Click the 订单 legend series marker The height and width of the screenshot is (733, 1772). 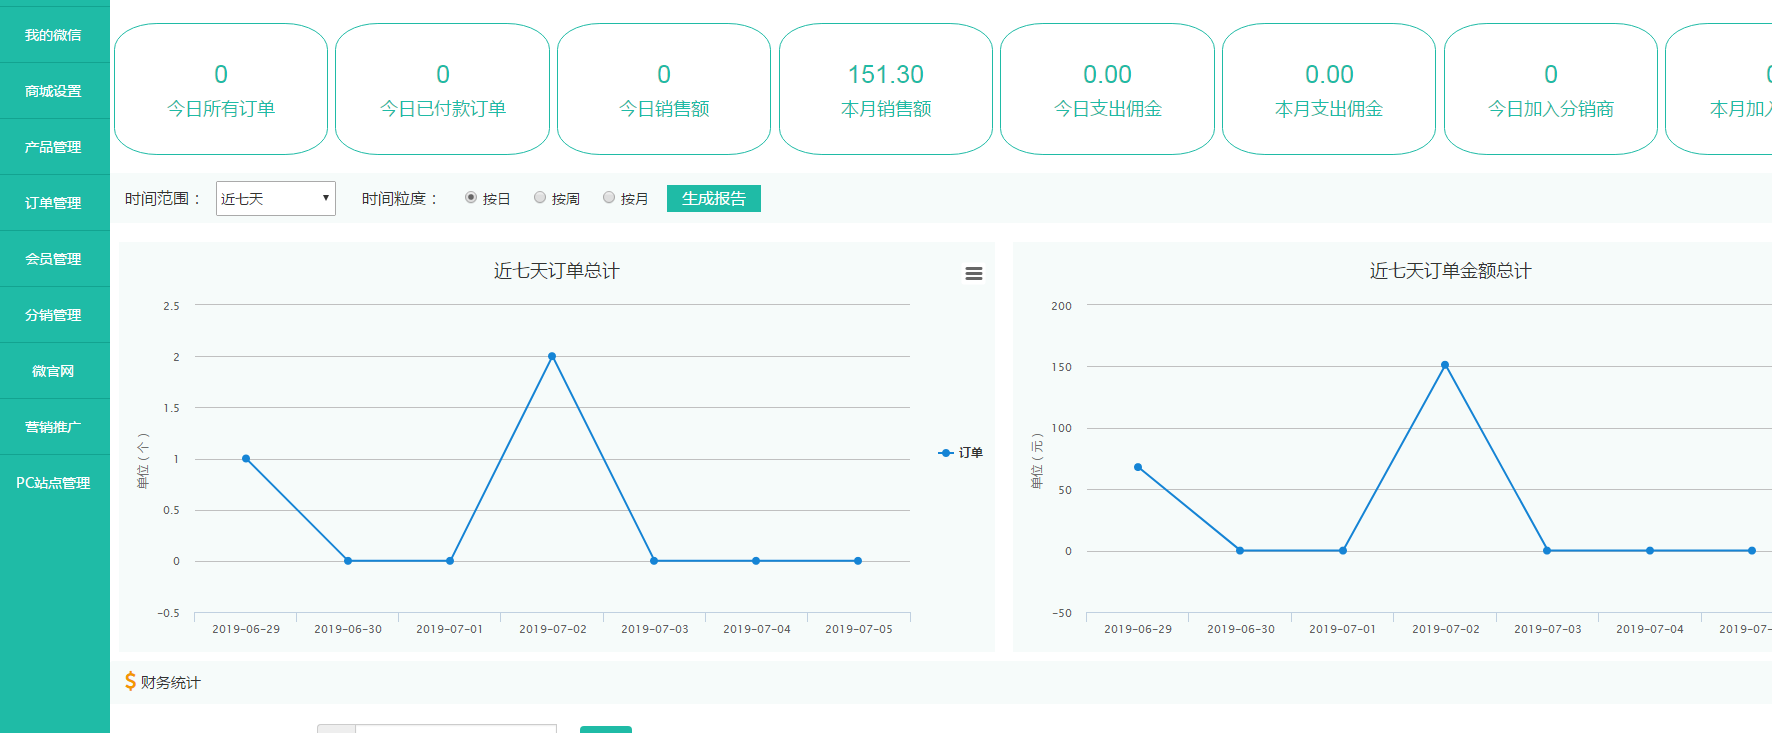click(946, 453)
